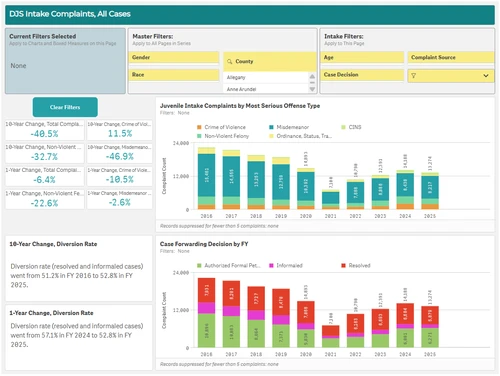Click the Intake Filters heading
This screenshot has width=500, height=376.
(344, 36)
